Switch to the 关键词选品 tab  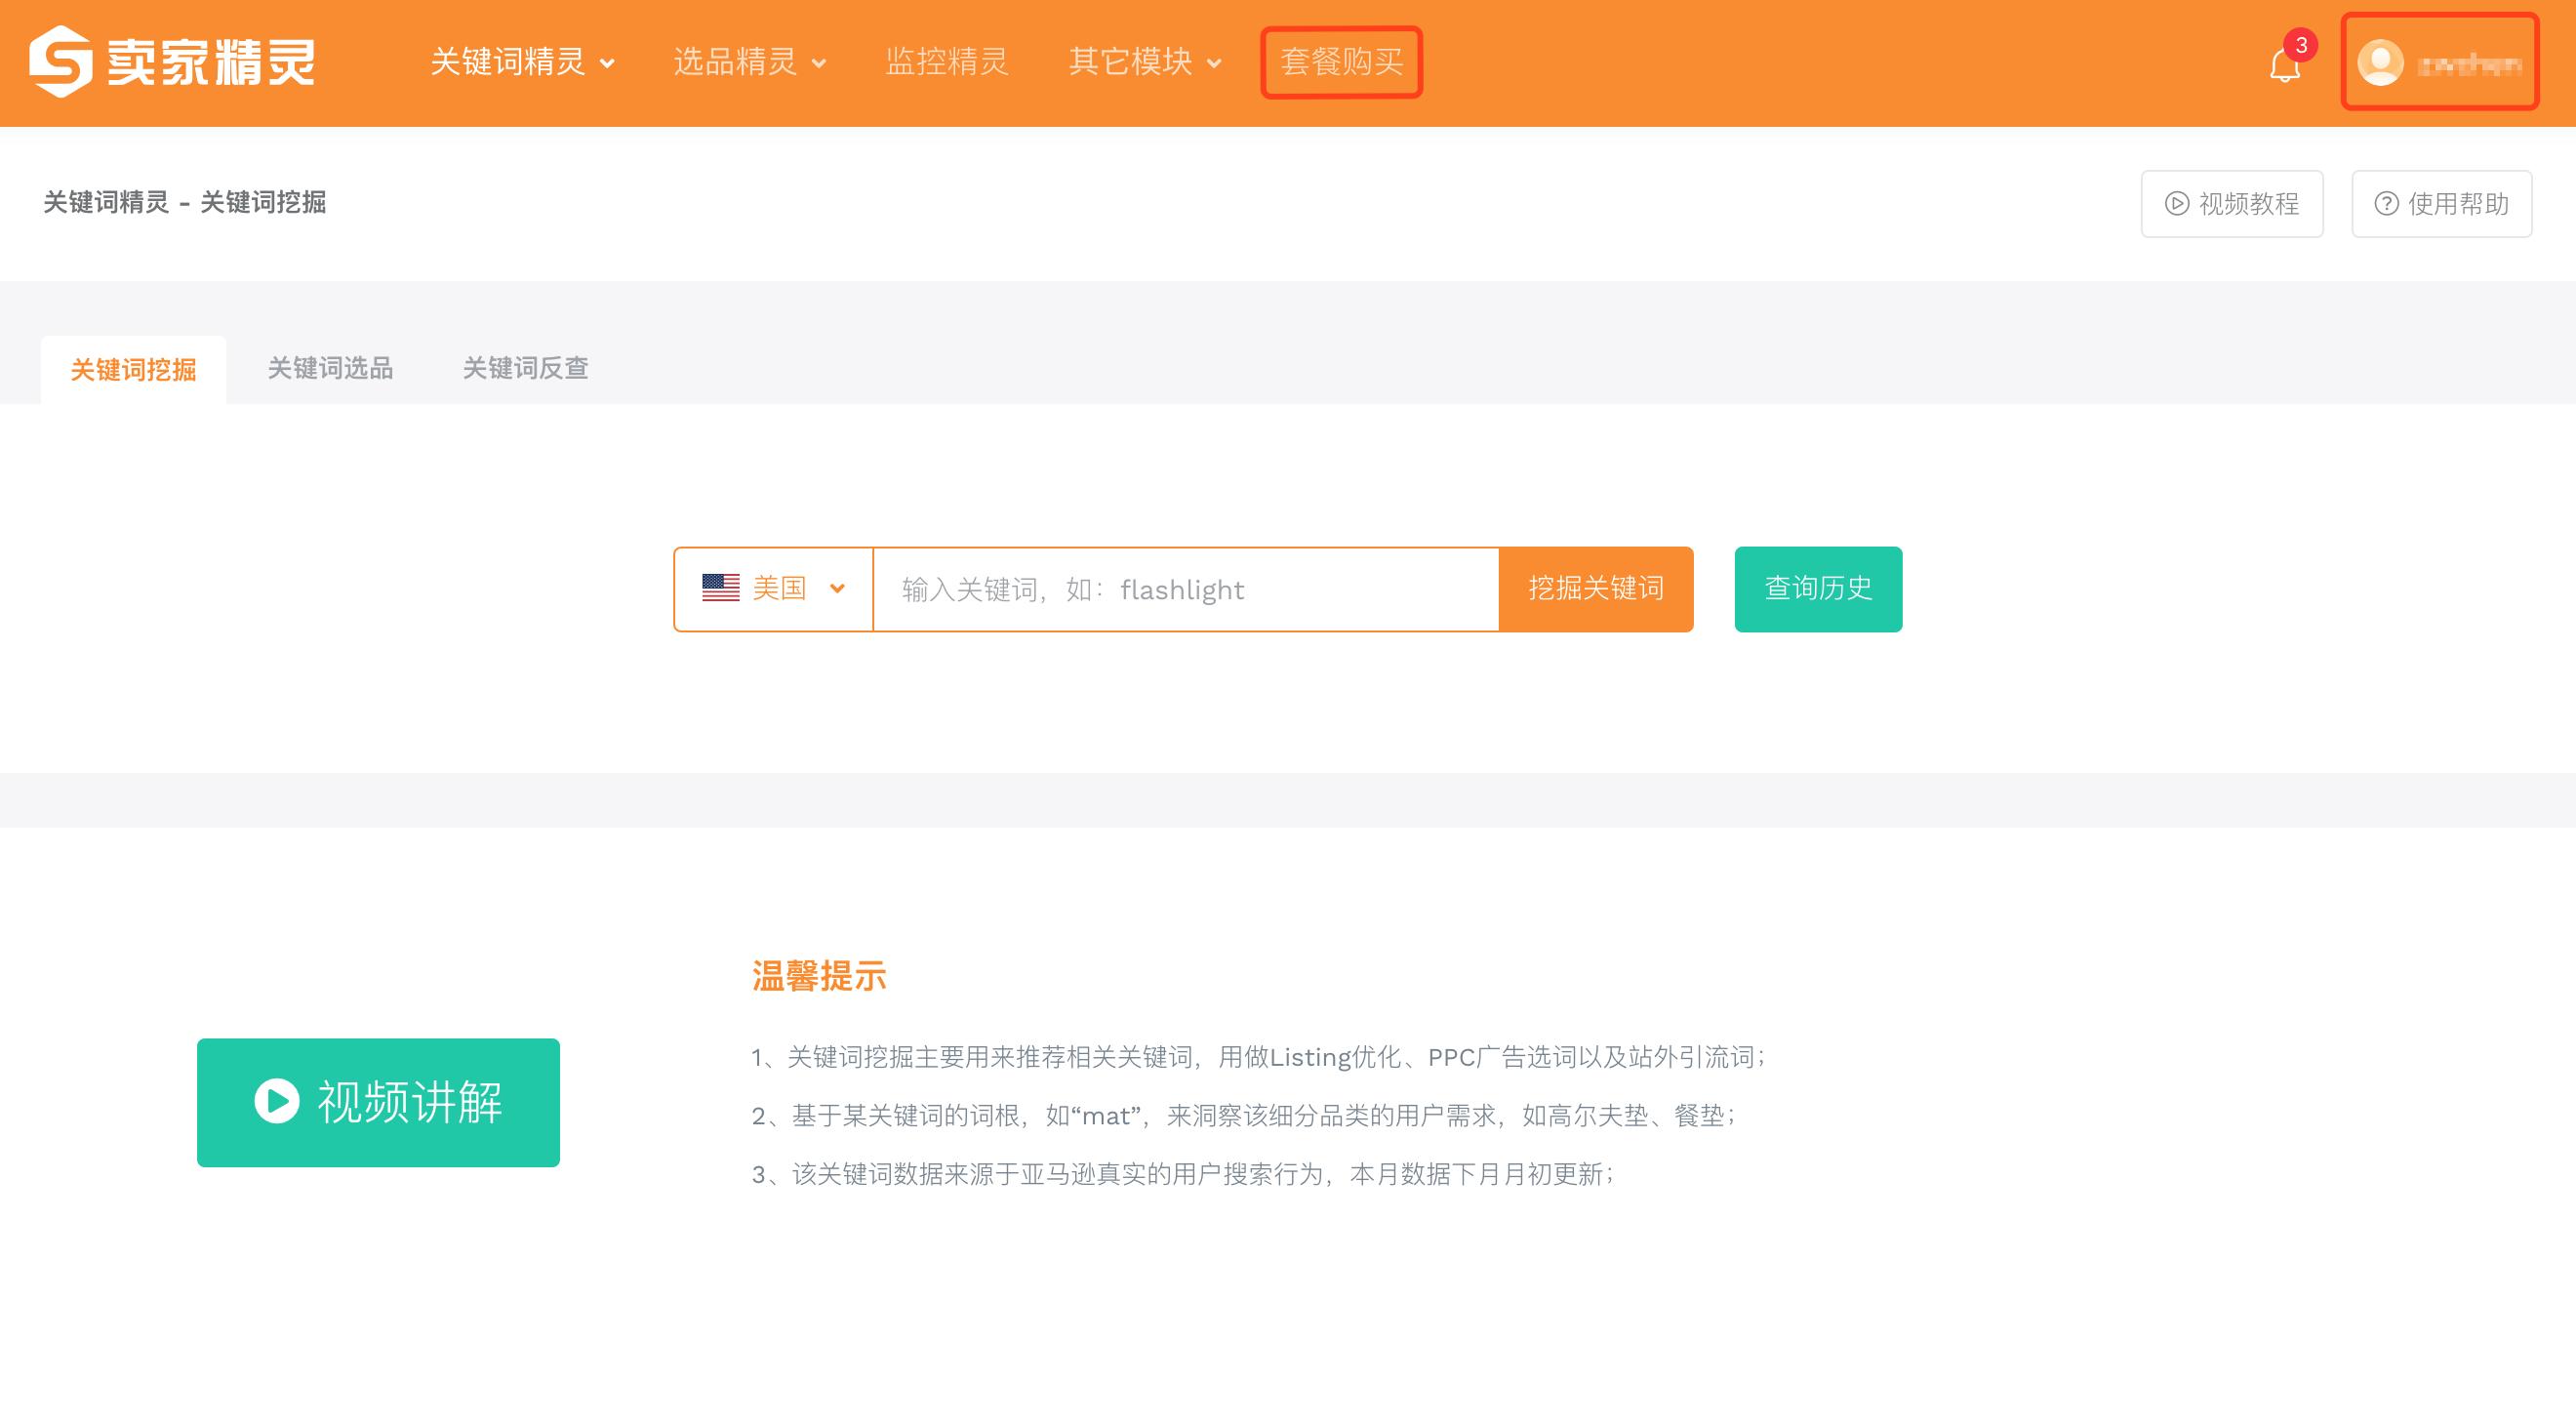330,369
